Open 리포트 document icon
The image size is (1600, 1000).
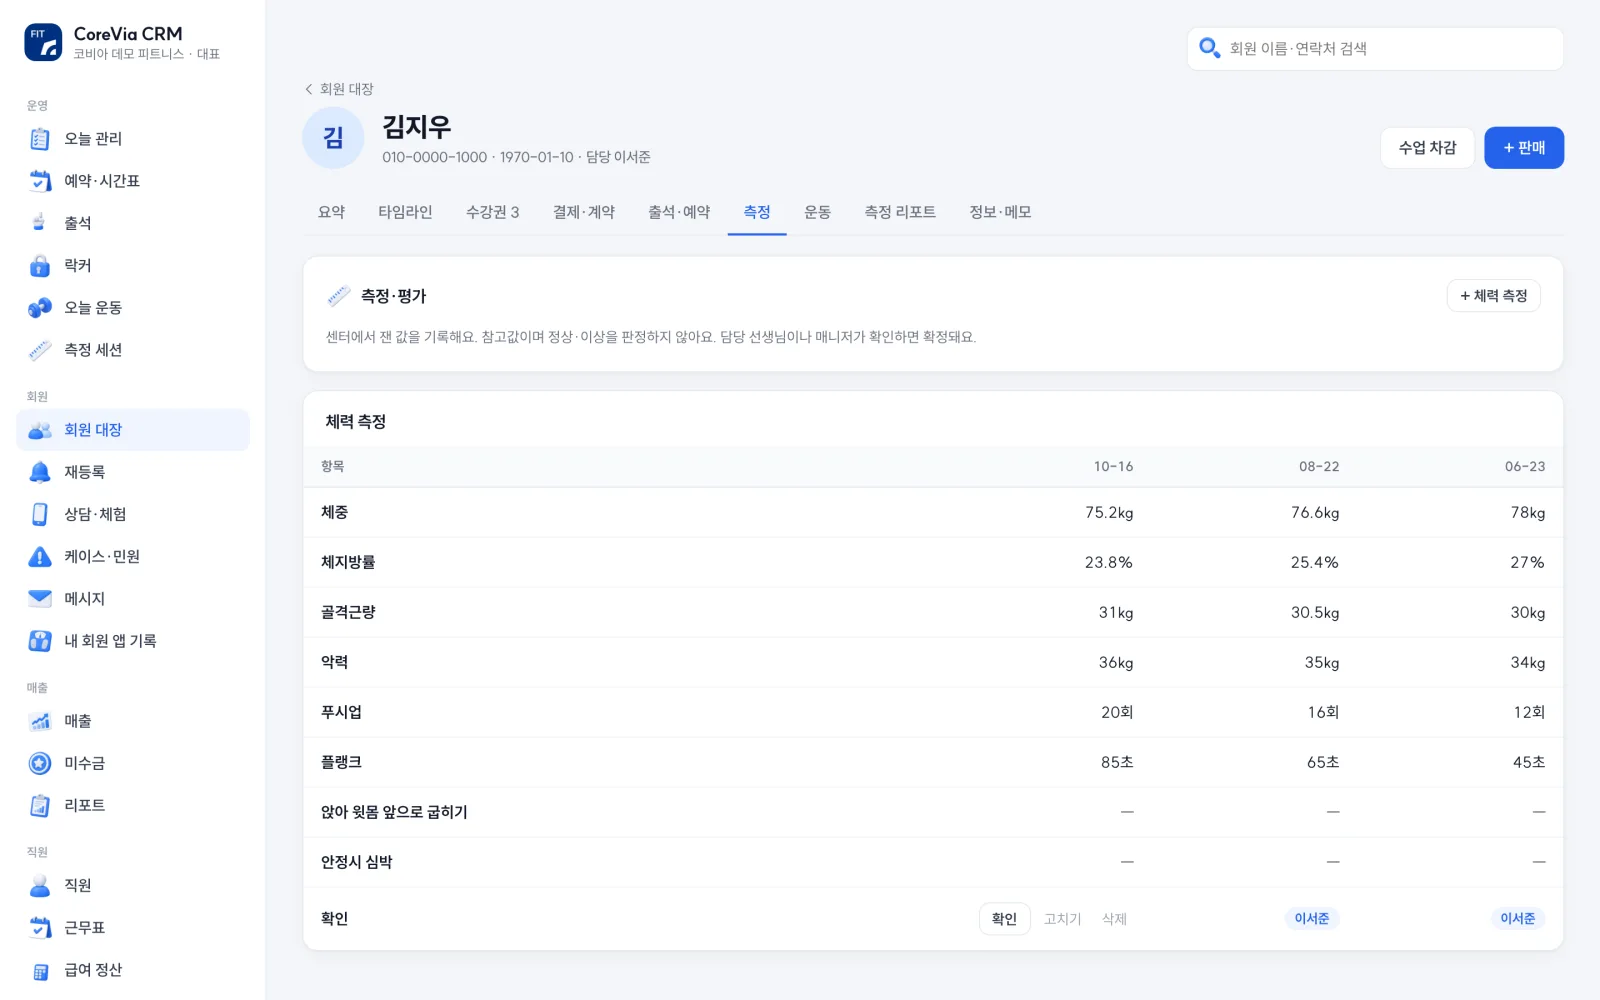tap(40, 805)
